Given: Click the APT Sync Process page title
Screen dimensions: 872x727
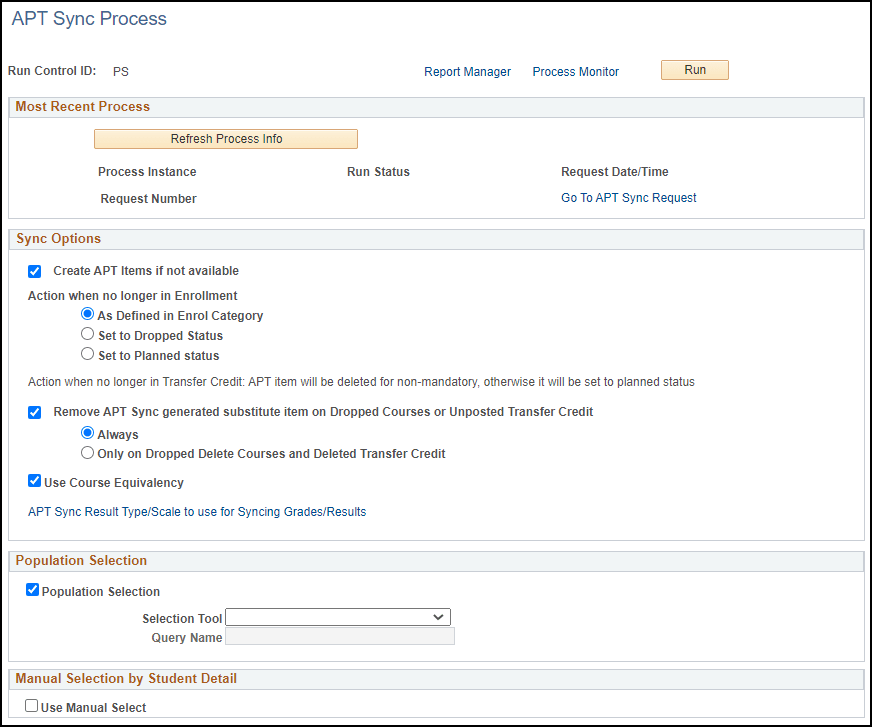Looking at the screenshot, I should [x=88, y=18].
